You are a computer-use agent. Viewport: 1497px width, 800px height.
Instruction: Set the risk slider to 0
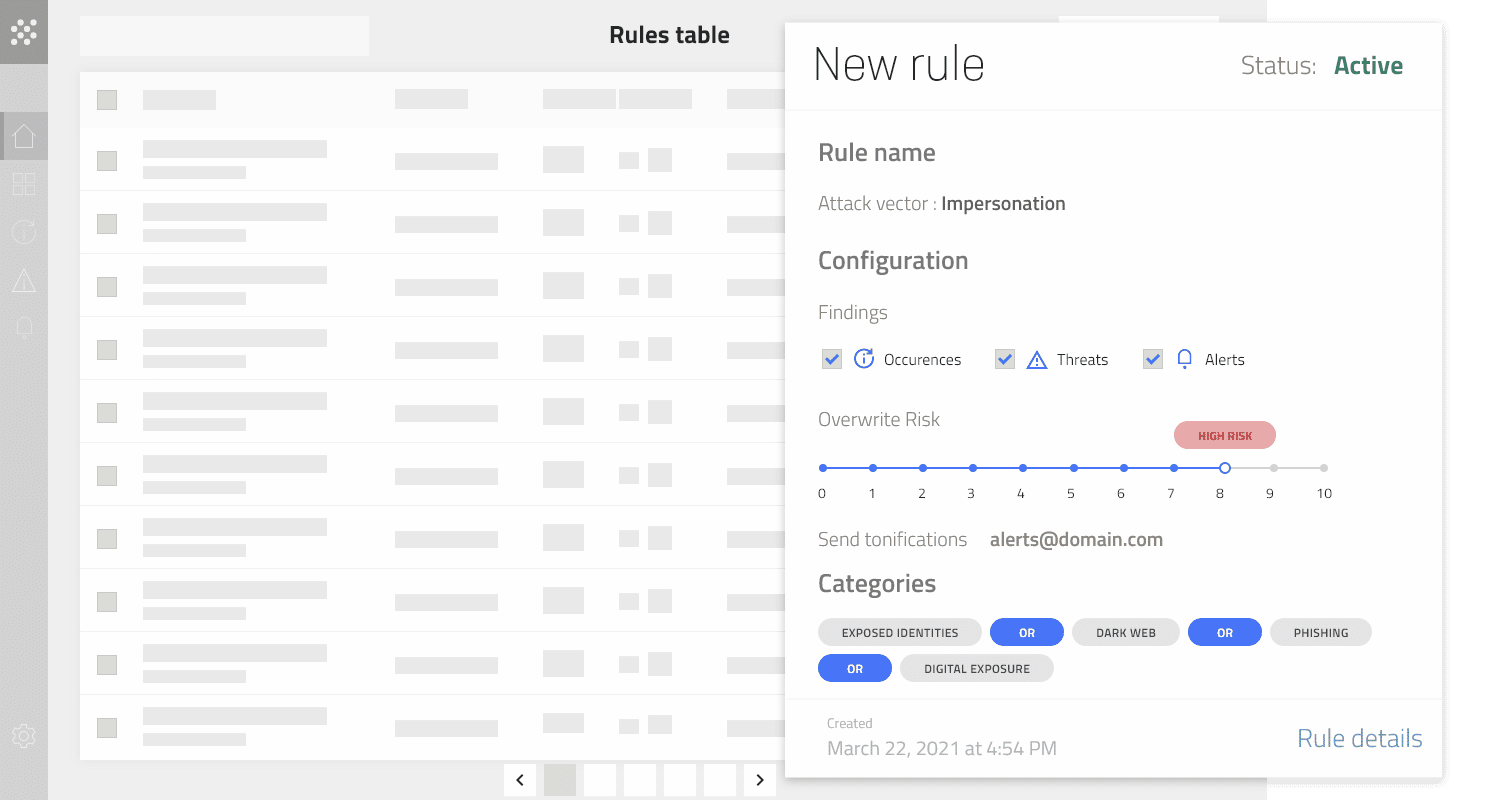(x=823, y=468)
